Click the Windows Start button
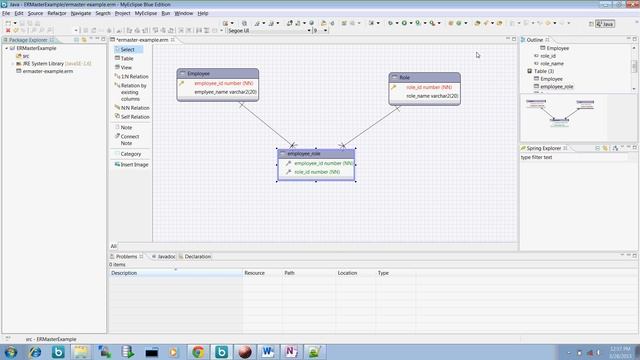 click(11, 352)
